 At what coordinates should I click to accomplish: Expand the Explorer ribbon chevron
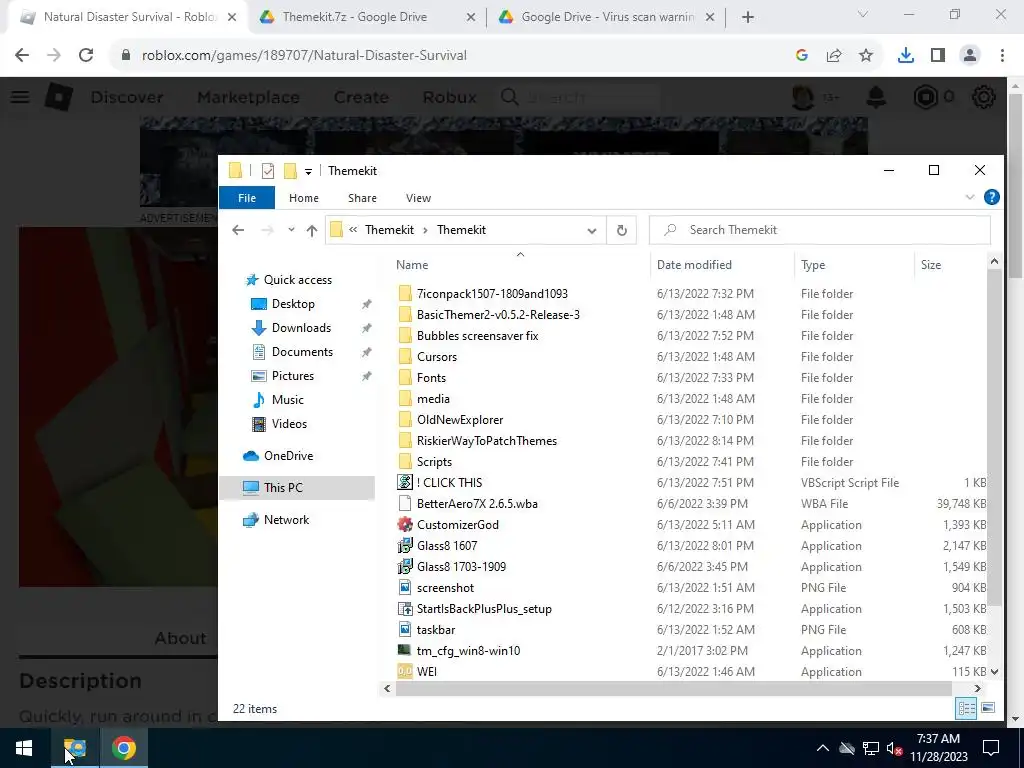click(970, 197)
